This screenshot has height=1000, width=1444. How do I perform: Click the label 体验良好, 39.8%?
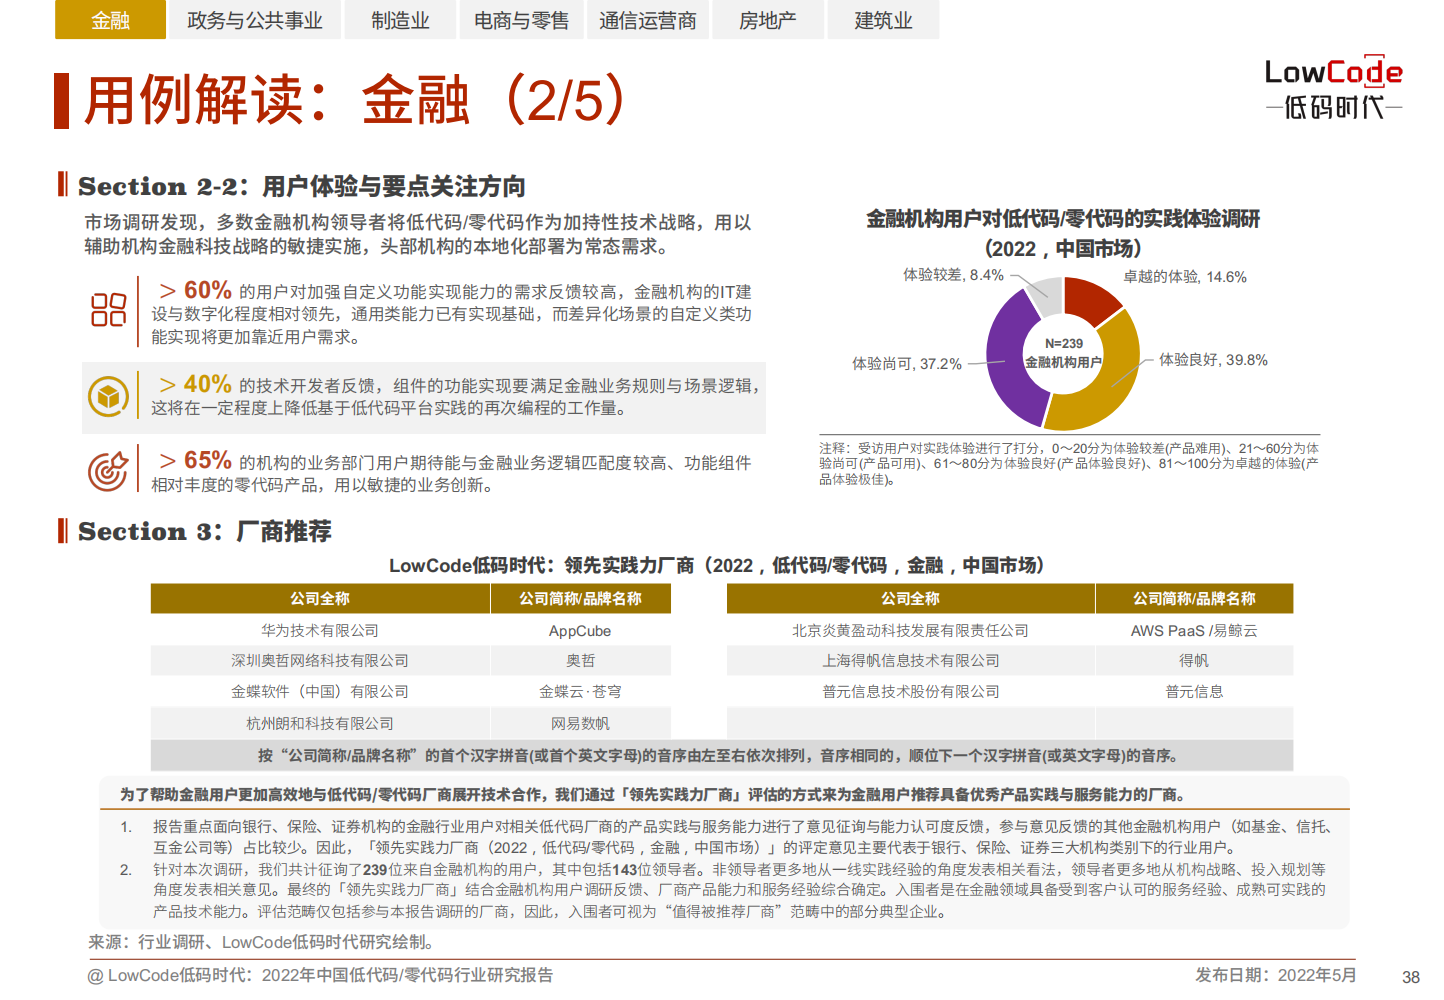(1213, 360)
